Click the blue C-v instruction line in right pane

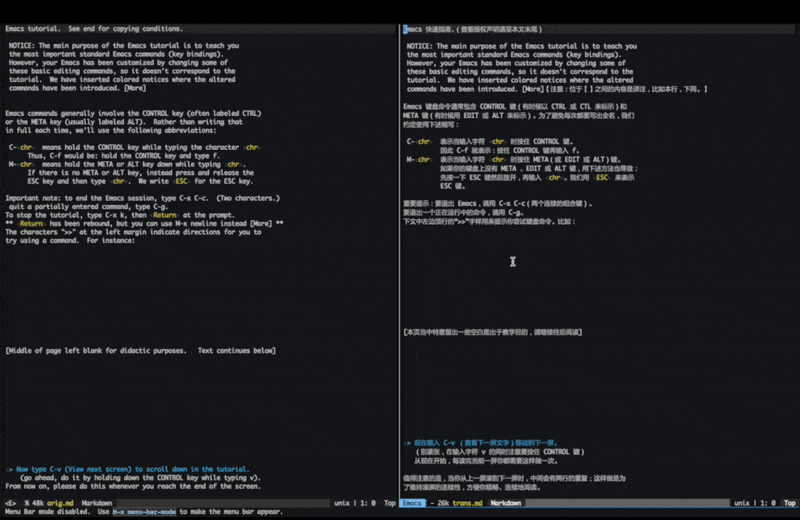[x=480, y=443]
